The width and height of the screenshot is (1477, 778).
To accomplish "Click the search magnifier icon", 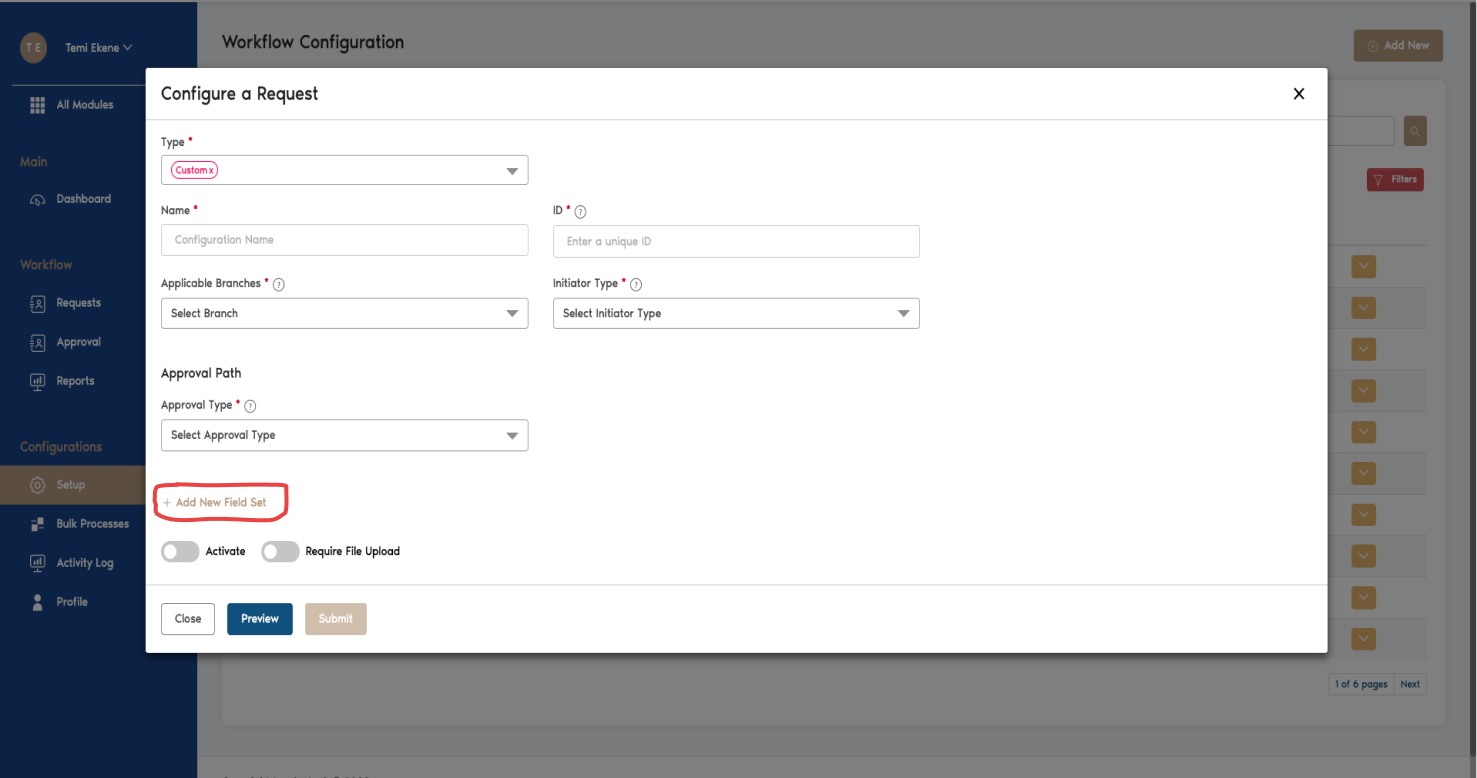I will pos(1414,130).
